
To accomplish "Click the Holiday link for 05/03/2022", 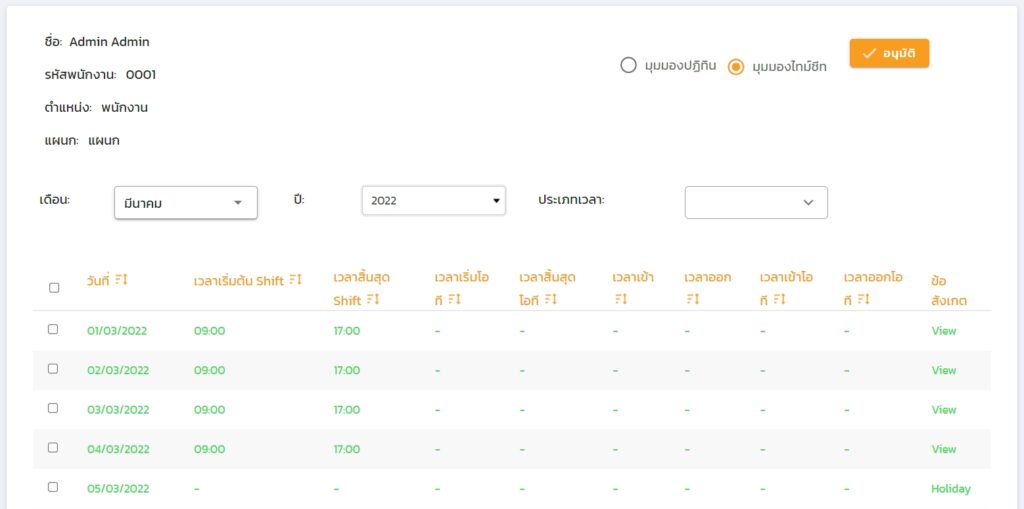I will pyautogui.click(x=949, y=489).
